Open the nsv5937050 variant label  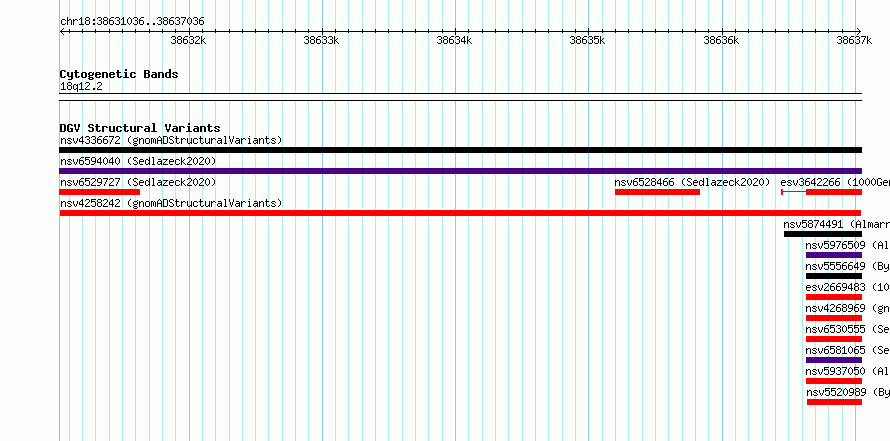tap(847, 371)
